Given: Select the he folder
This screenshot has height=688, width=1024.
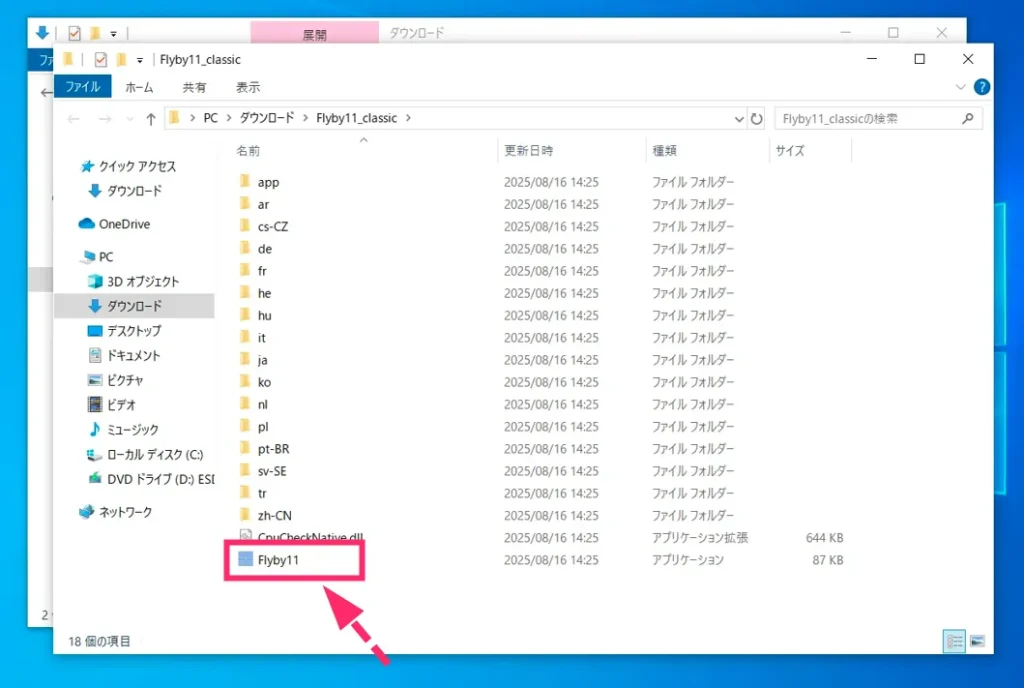Looking at the screenshot, I should tap(264, 293).
